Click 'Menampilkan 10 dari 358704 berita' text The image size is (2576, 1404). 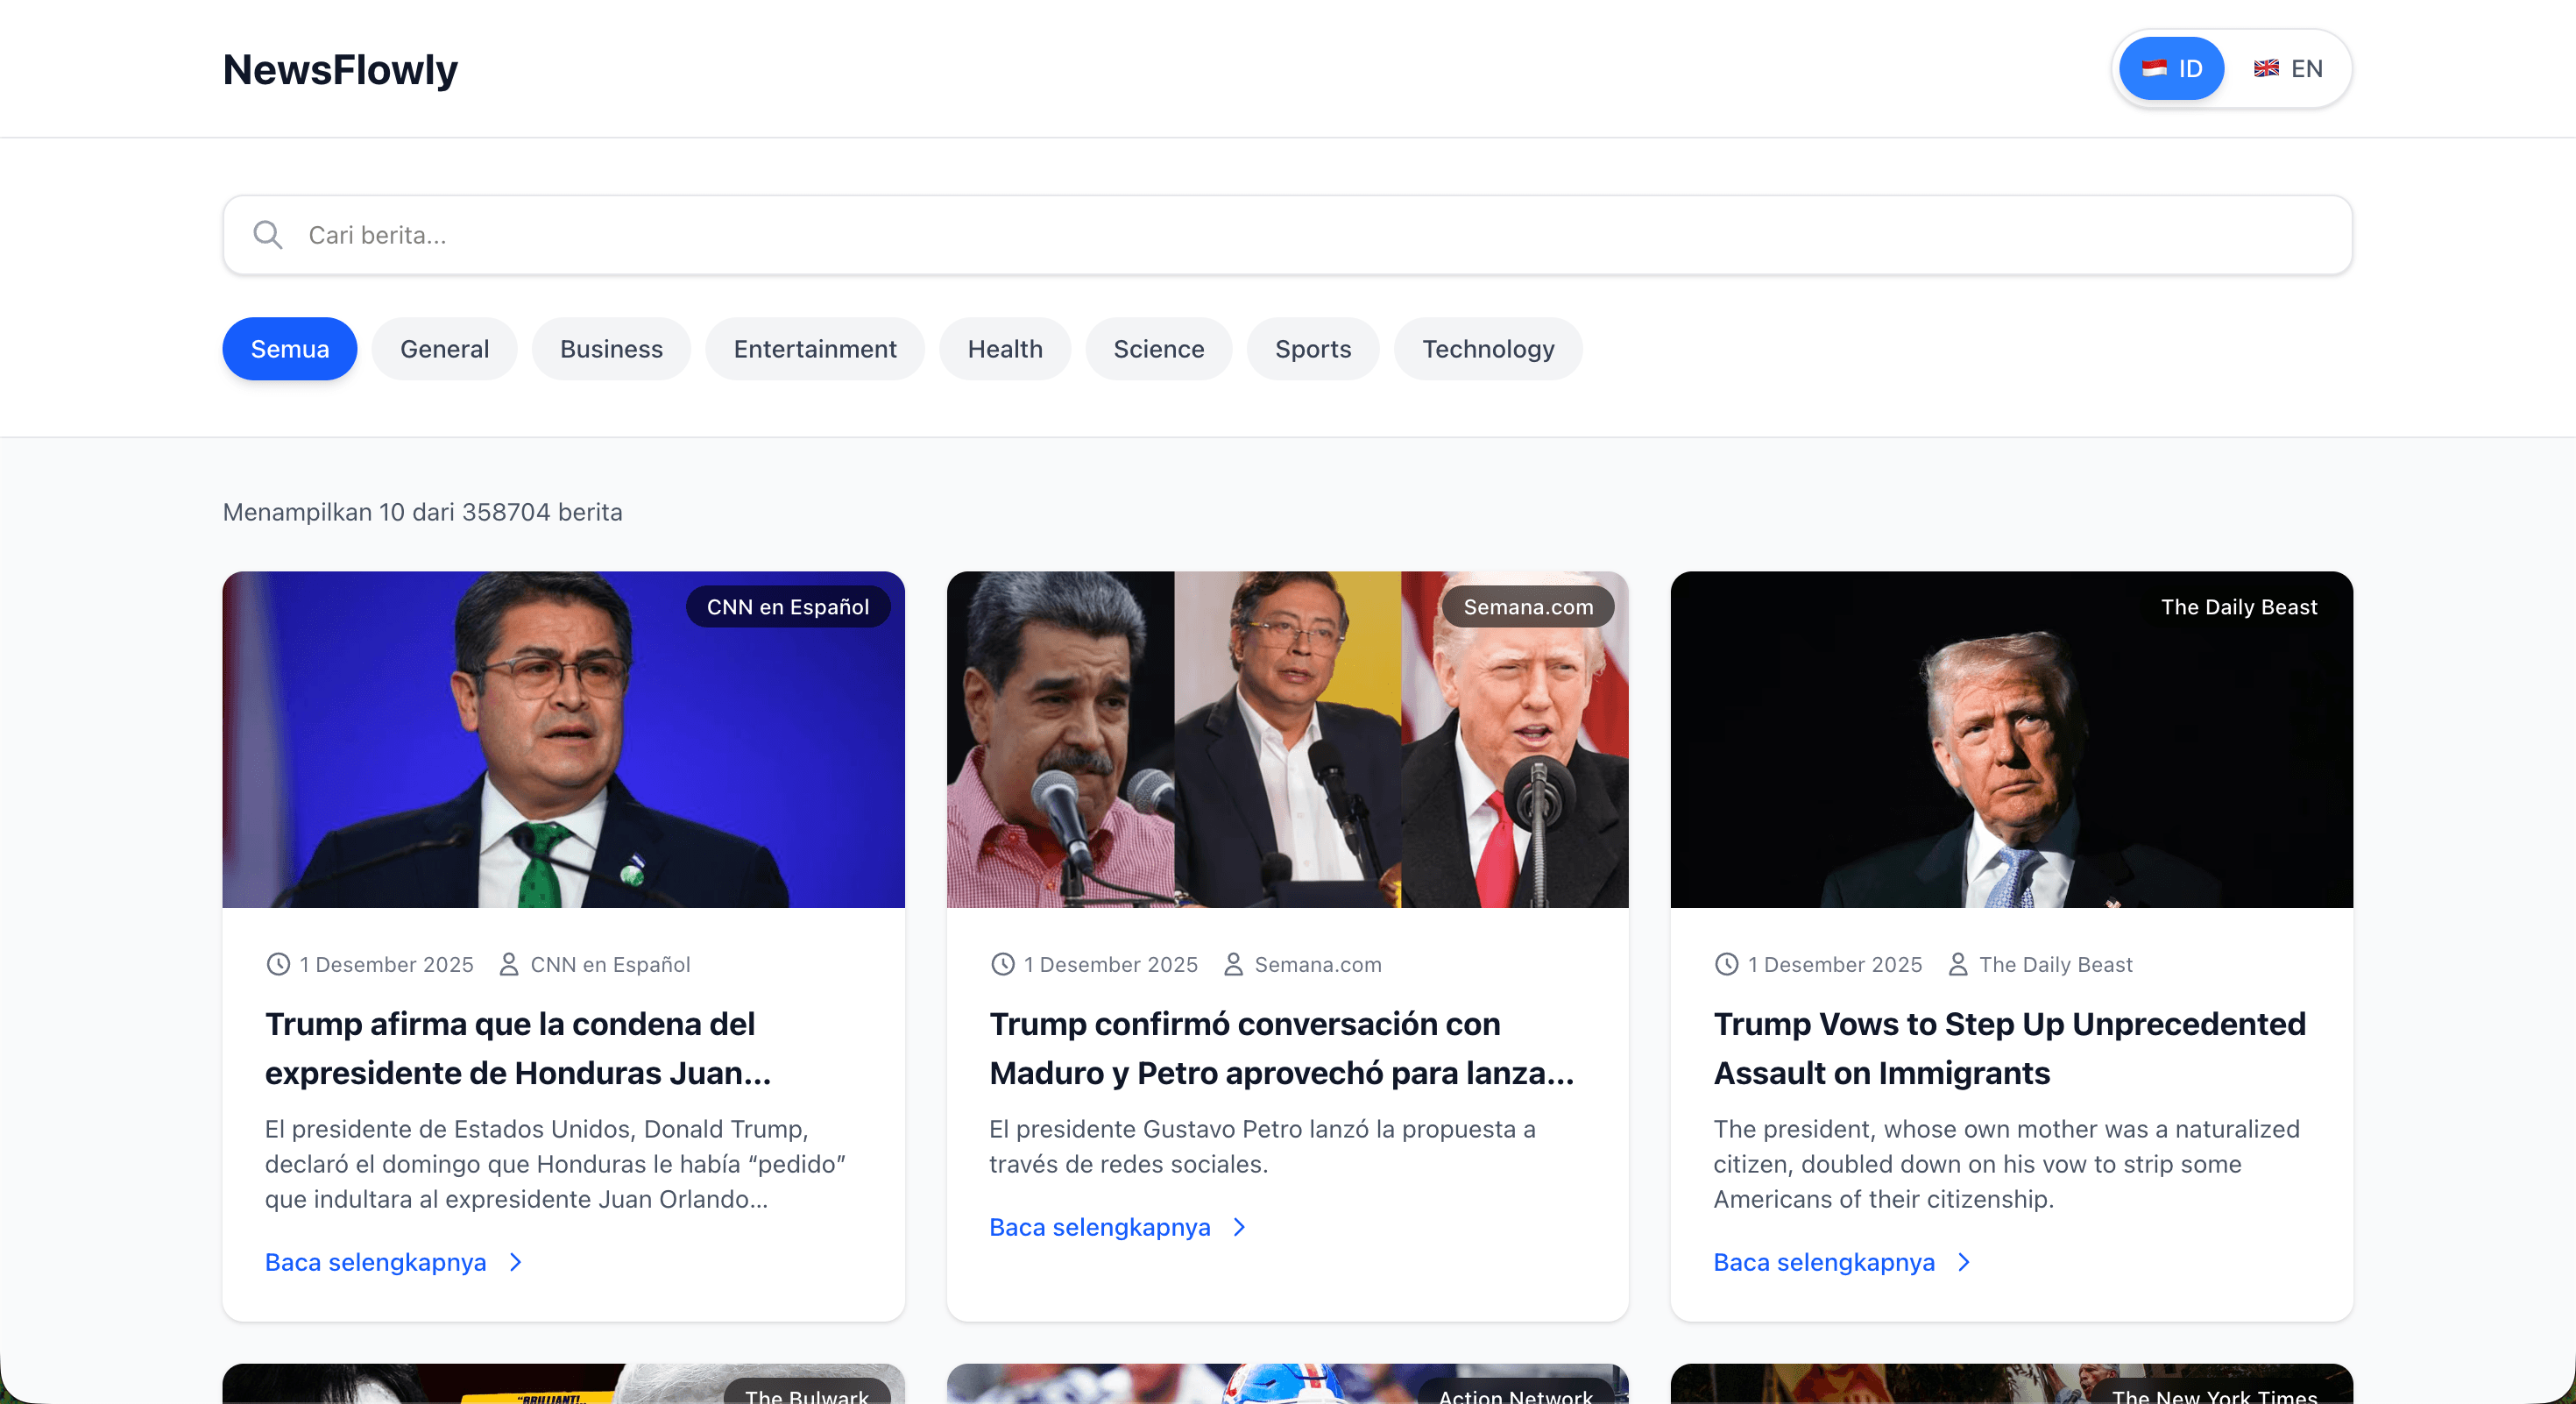(423, 512)
